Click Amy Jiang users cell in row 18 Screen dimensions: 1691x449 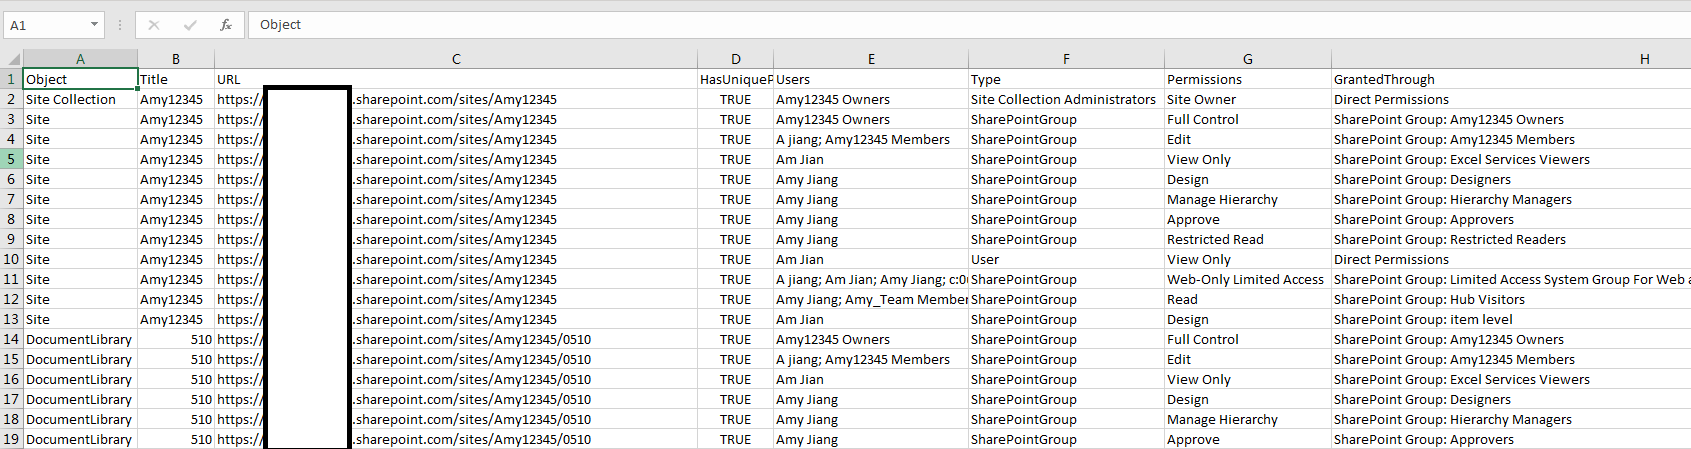click(x=871, y=419)
